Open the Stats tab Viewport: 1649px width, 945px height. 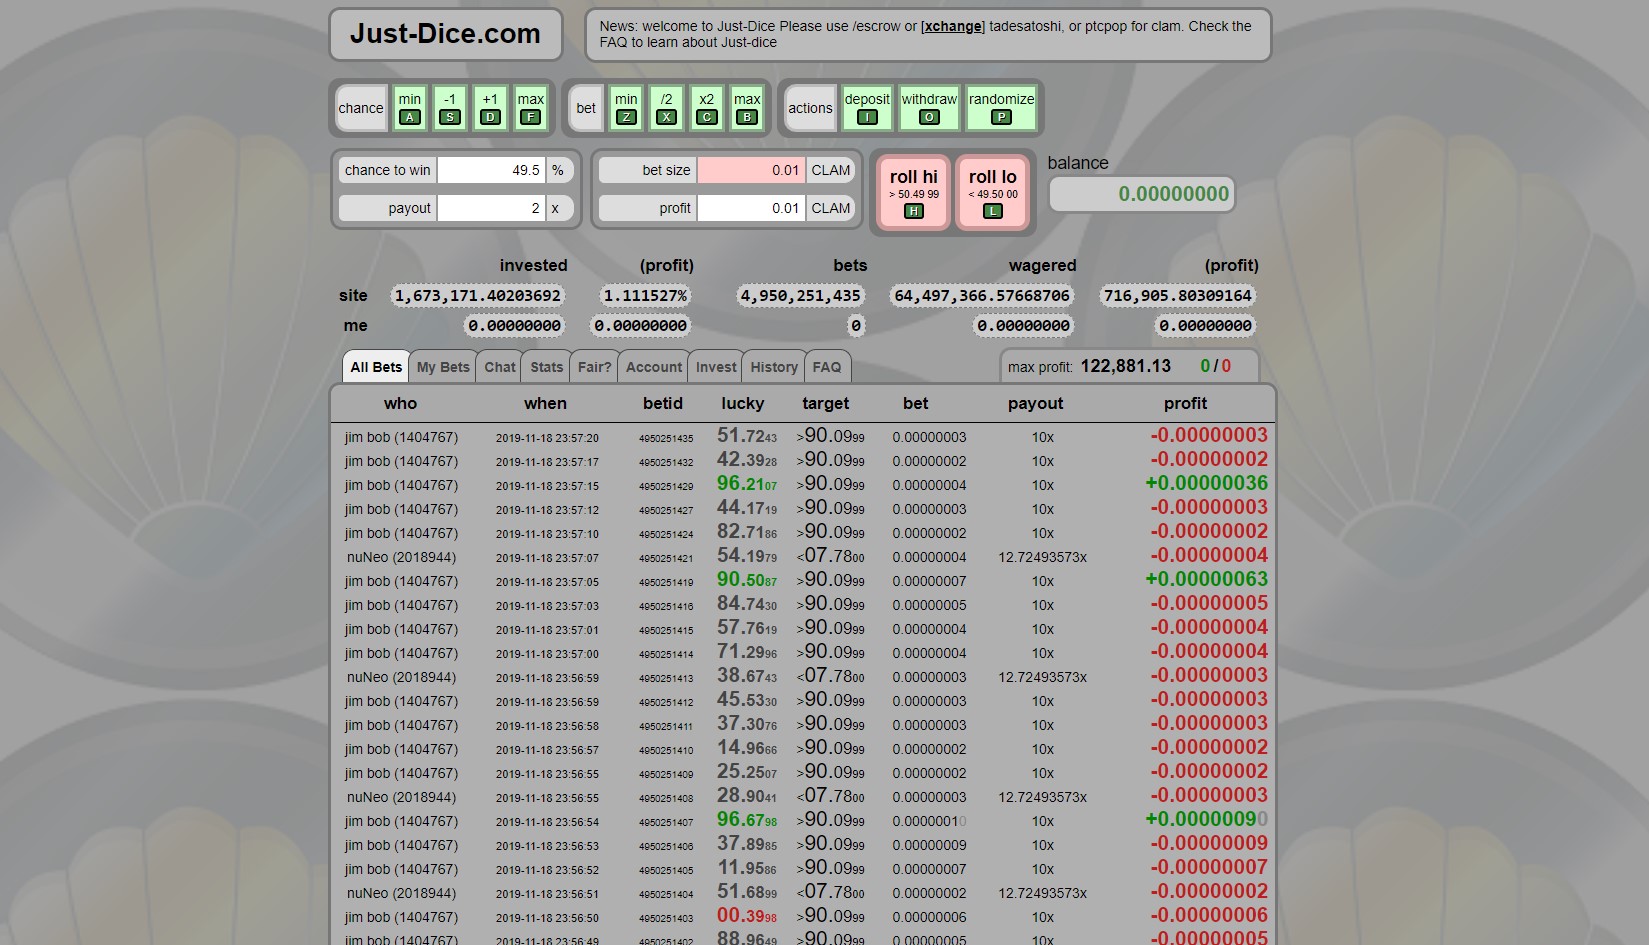[x=547, y=367]
